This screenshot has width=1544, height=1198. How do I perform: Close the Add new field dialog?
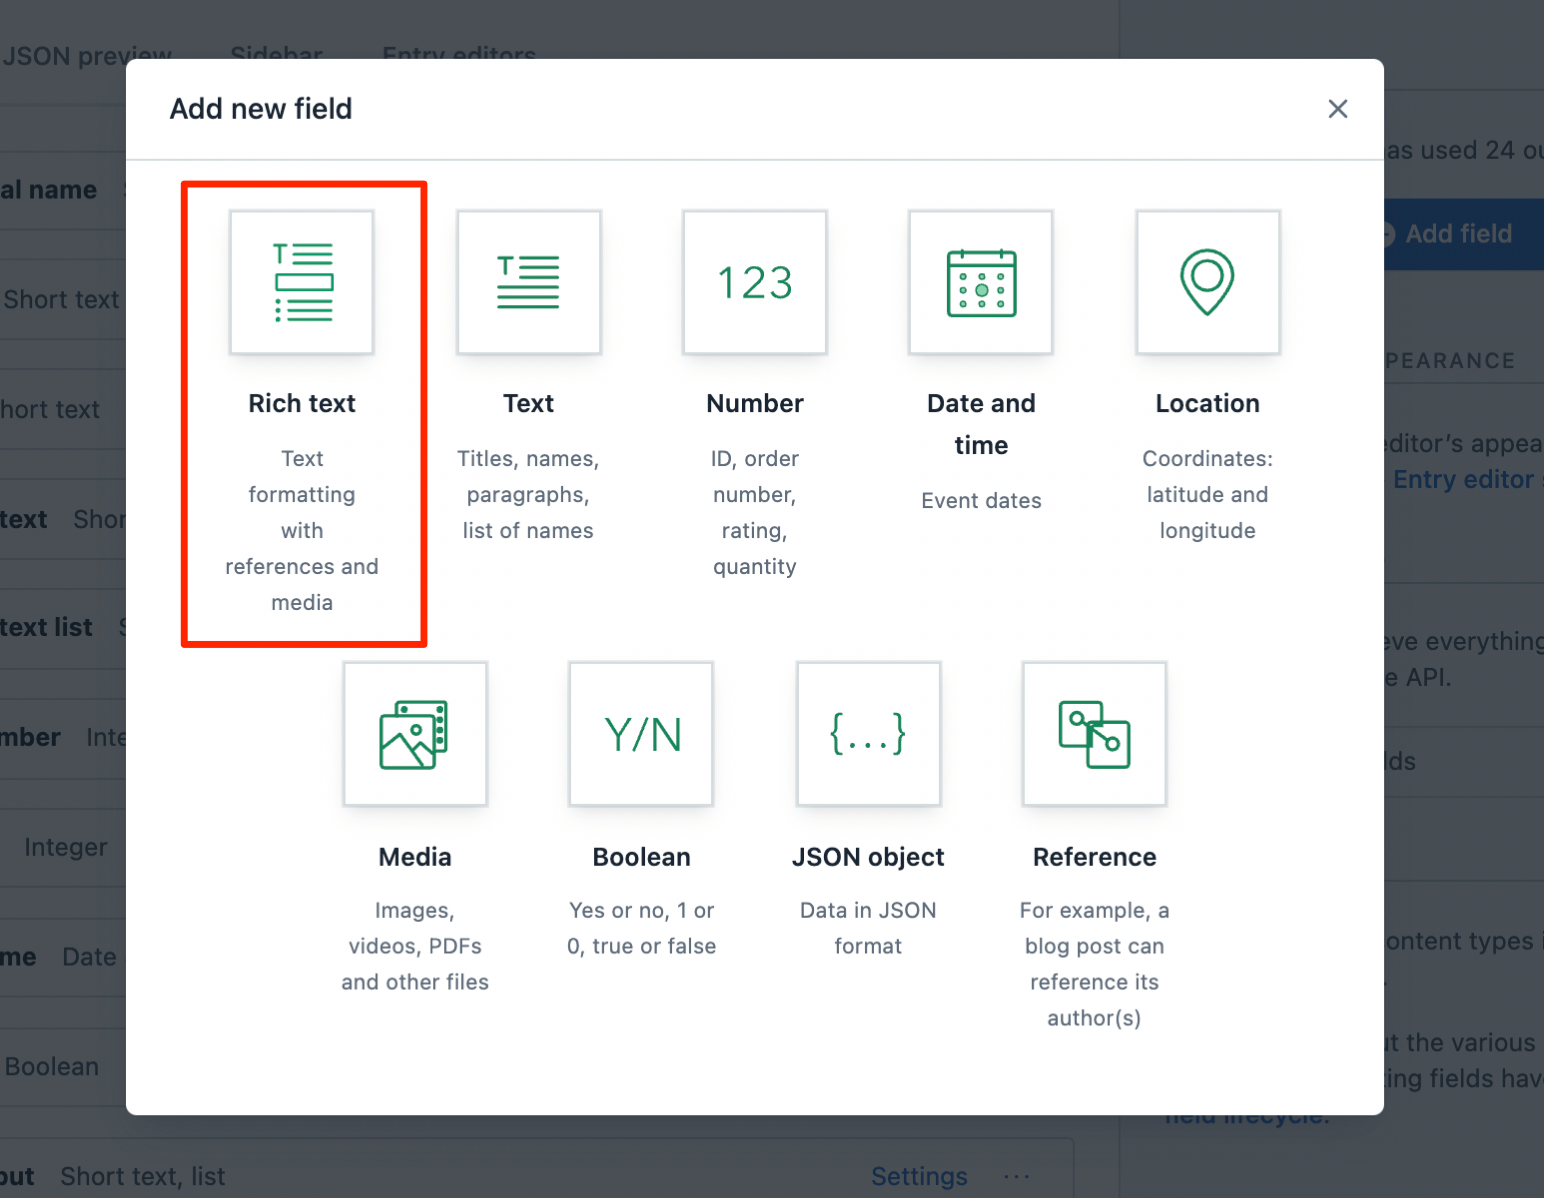click(x=1337, y=109)
